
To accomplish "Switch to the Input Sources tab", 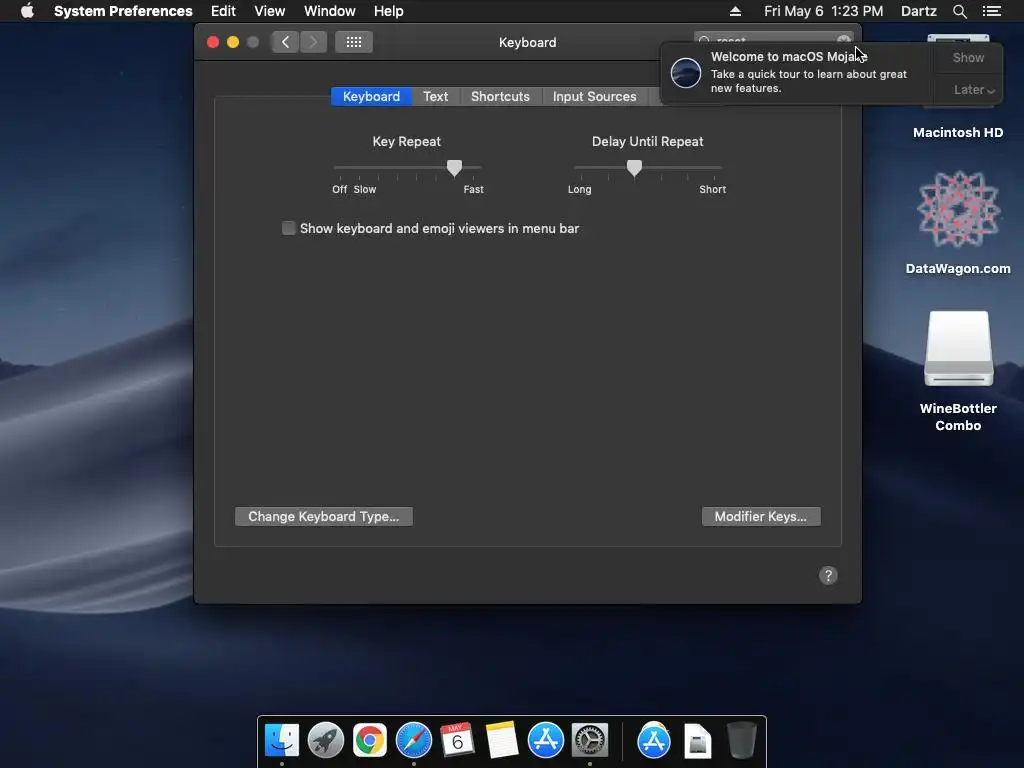I will [x=594, y=96].
